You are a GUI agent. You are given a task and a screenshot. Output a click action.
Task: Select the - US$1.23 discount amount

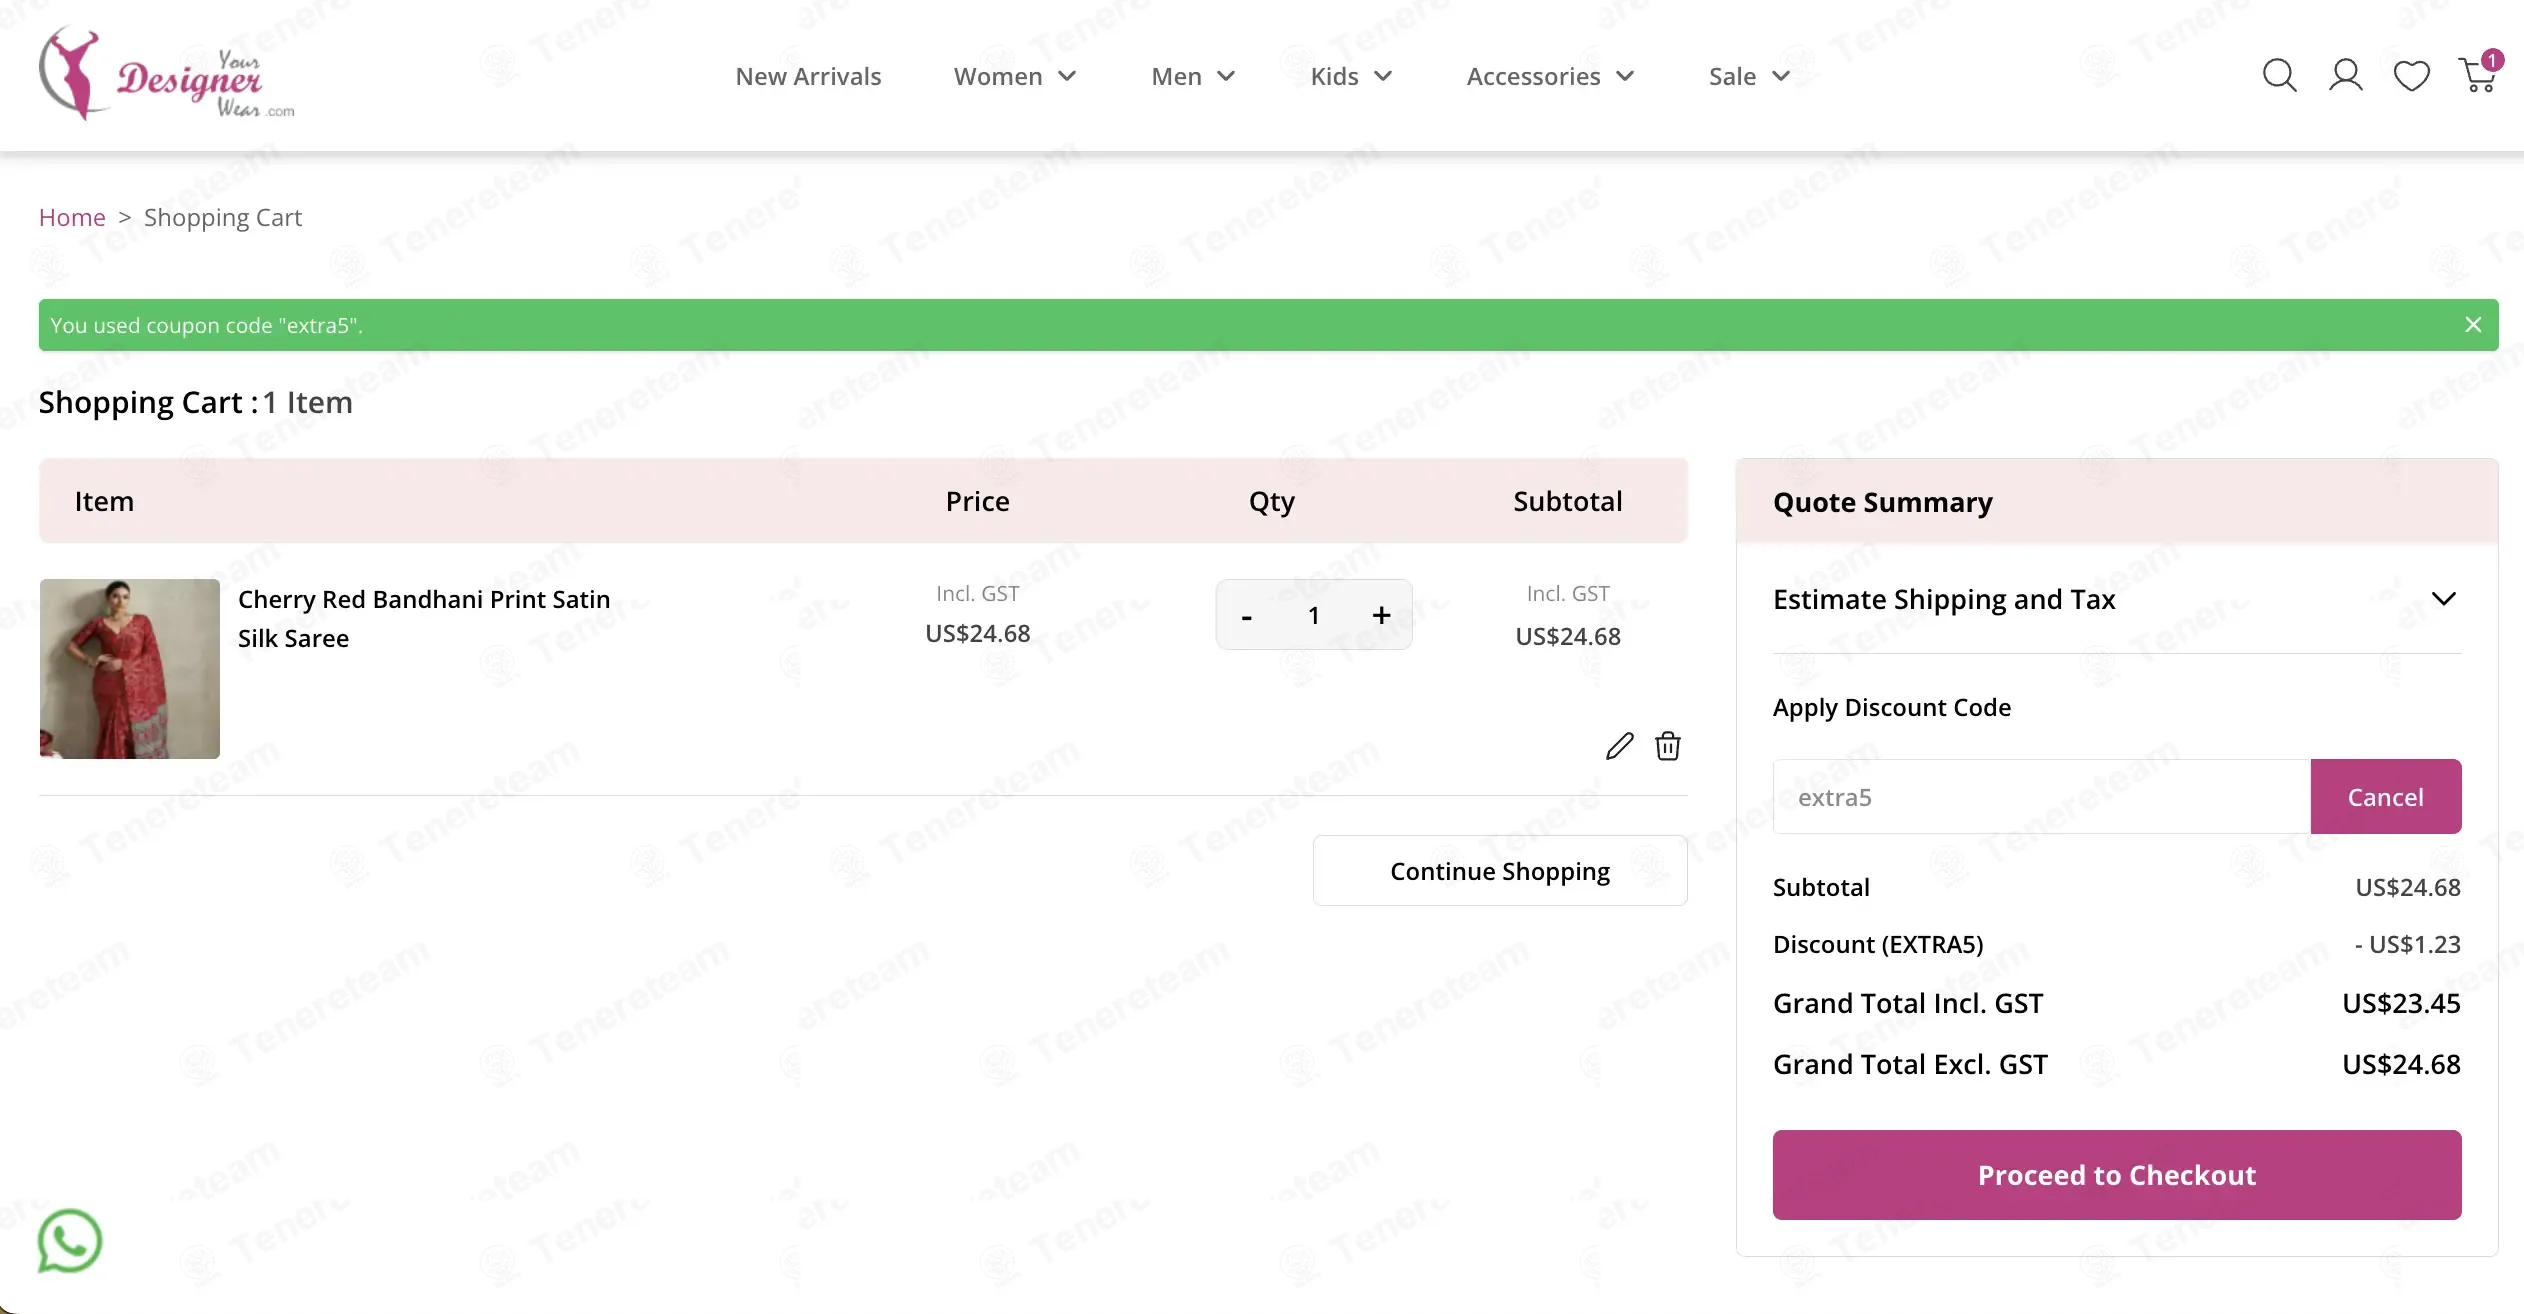[2407, 944]
